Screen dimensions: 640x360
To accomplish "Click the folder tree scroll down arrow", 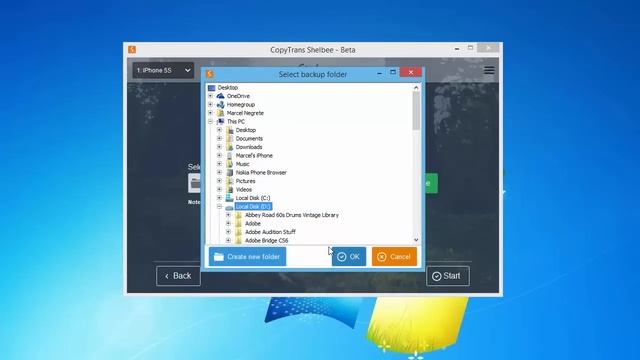I will [416, 240].
